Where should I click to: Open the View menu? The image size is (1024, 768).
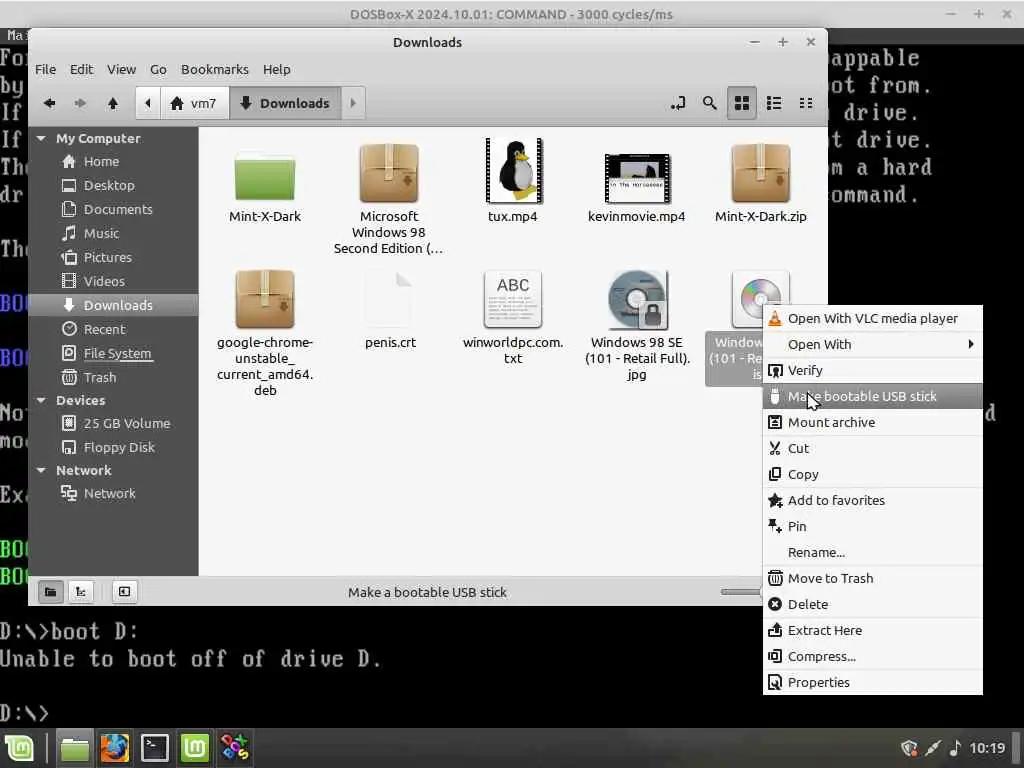pos(121,69)
